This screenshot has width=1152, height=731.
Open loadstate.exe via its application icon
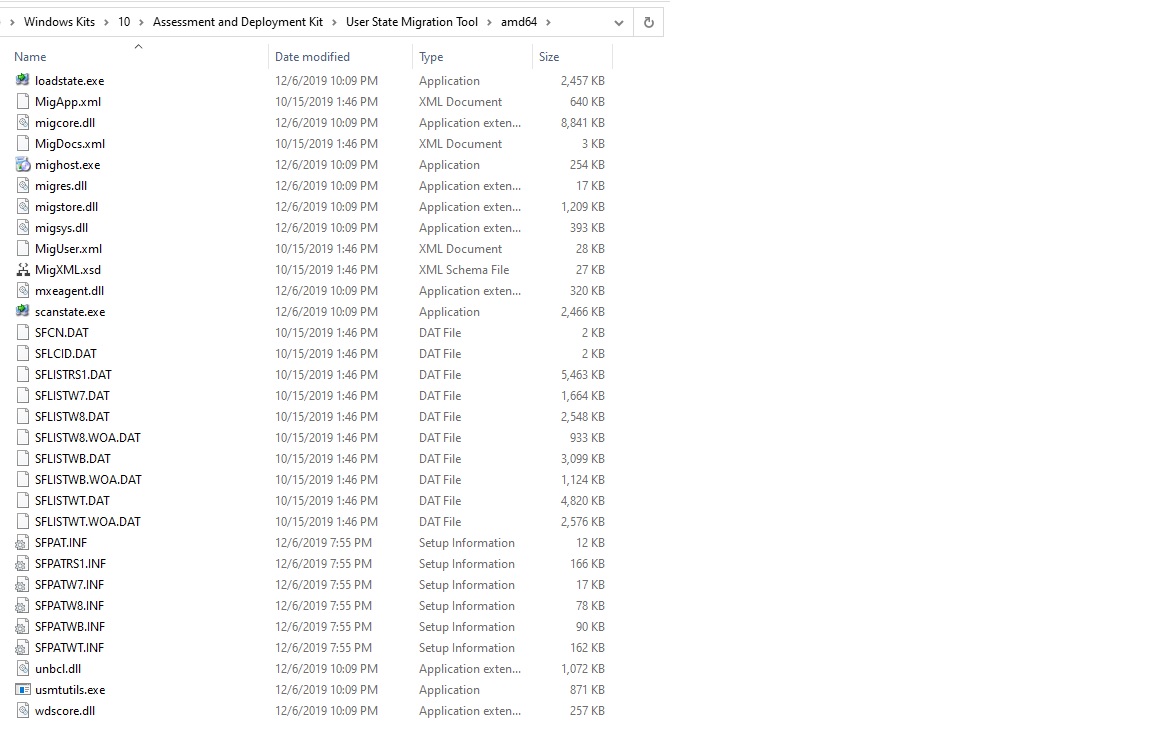tap(22, 80)
